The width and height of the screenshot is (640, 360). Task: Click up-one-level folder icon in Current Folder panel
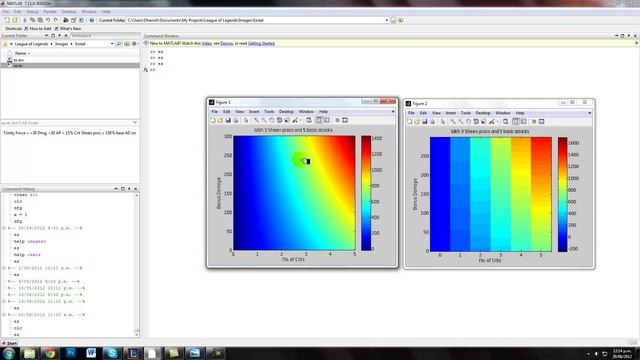pos(127,44)
